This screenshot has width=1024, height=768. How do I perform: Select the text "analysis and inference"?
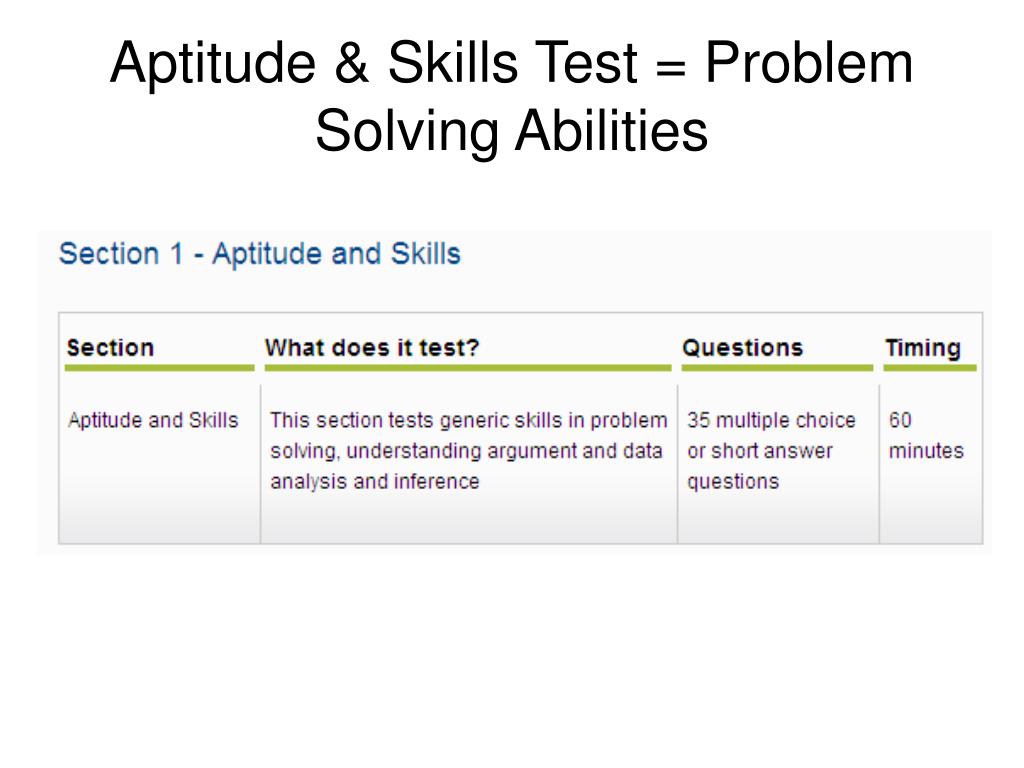pos(374,481)
